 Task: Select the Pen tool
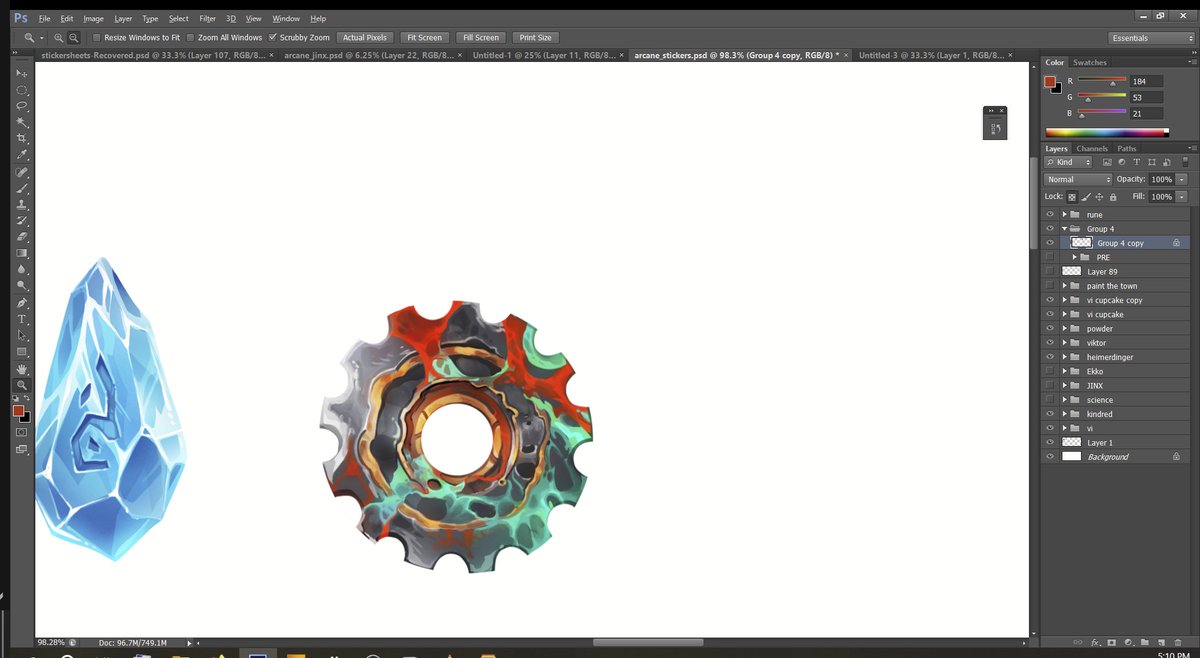[x=21, y=303]
